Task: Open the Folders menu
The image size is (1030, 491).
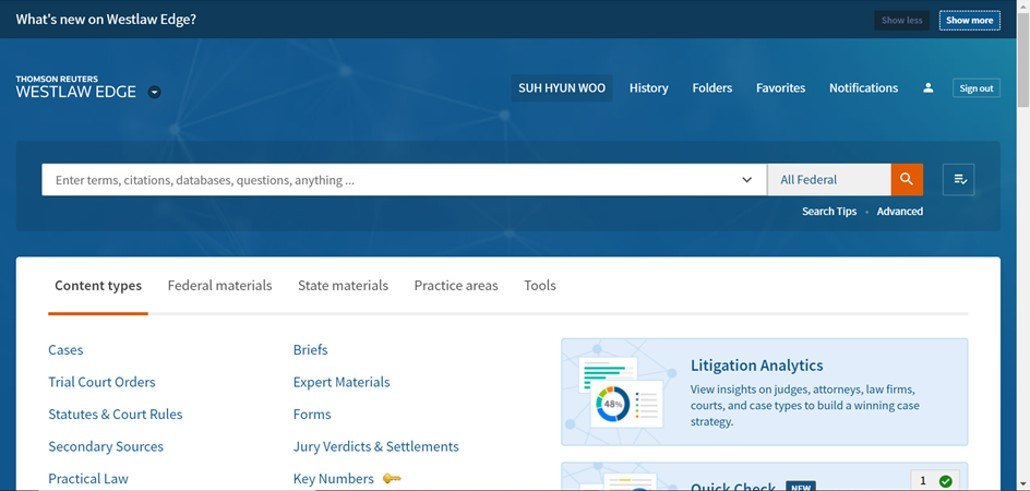Action: point(712,88)
